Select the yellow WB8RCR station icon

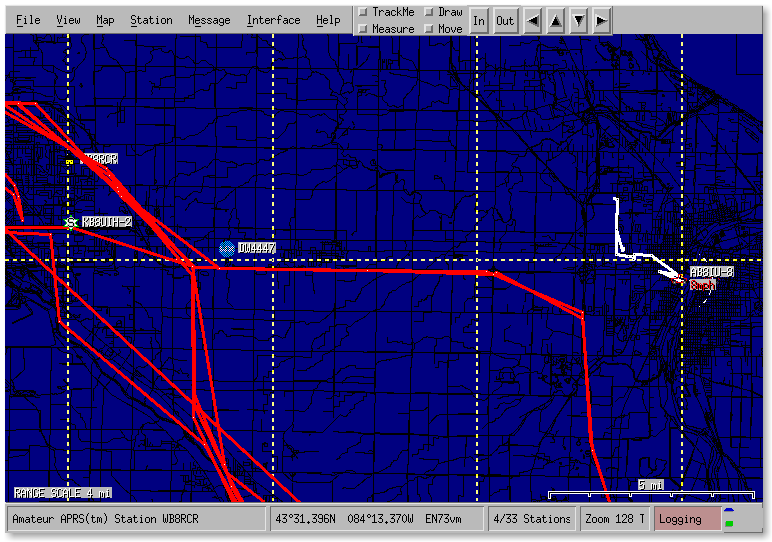point(69,160)
